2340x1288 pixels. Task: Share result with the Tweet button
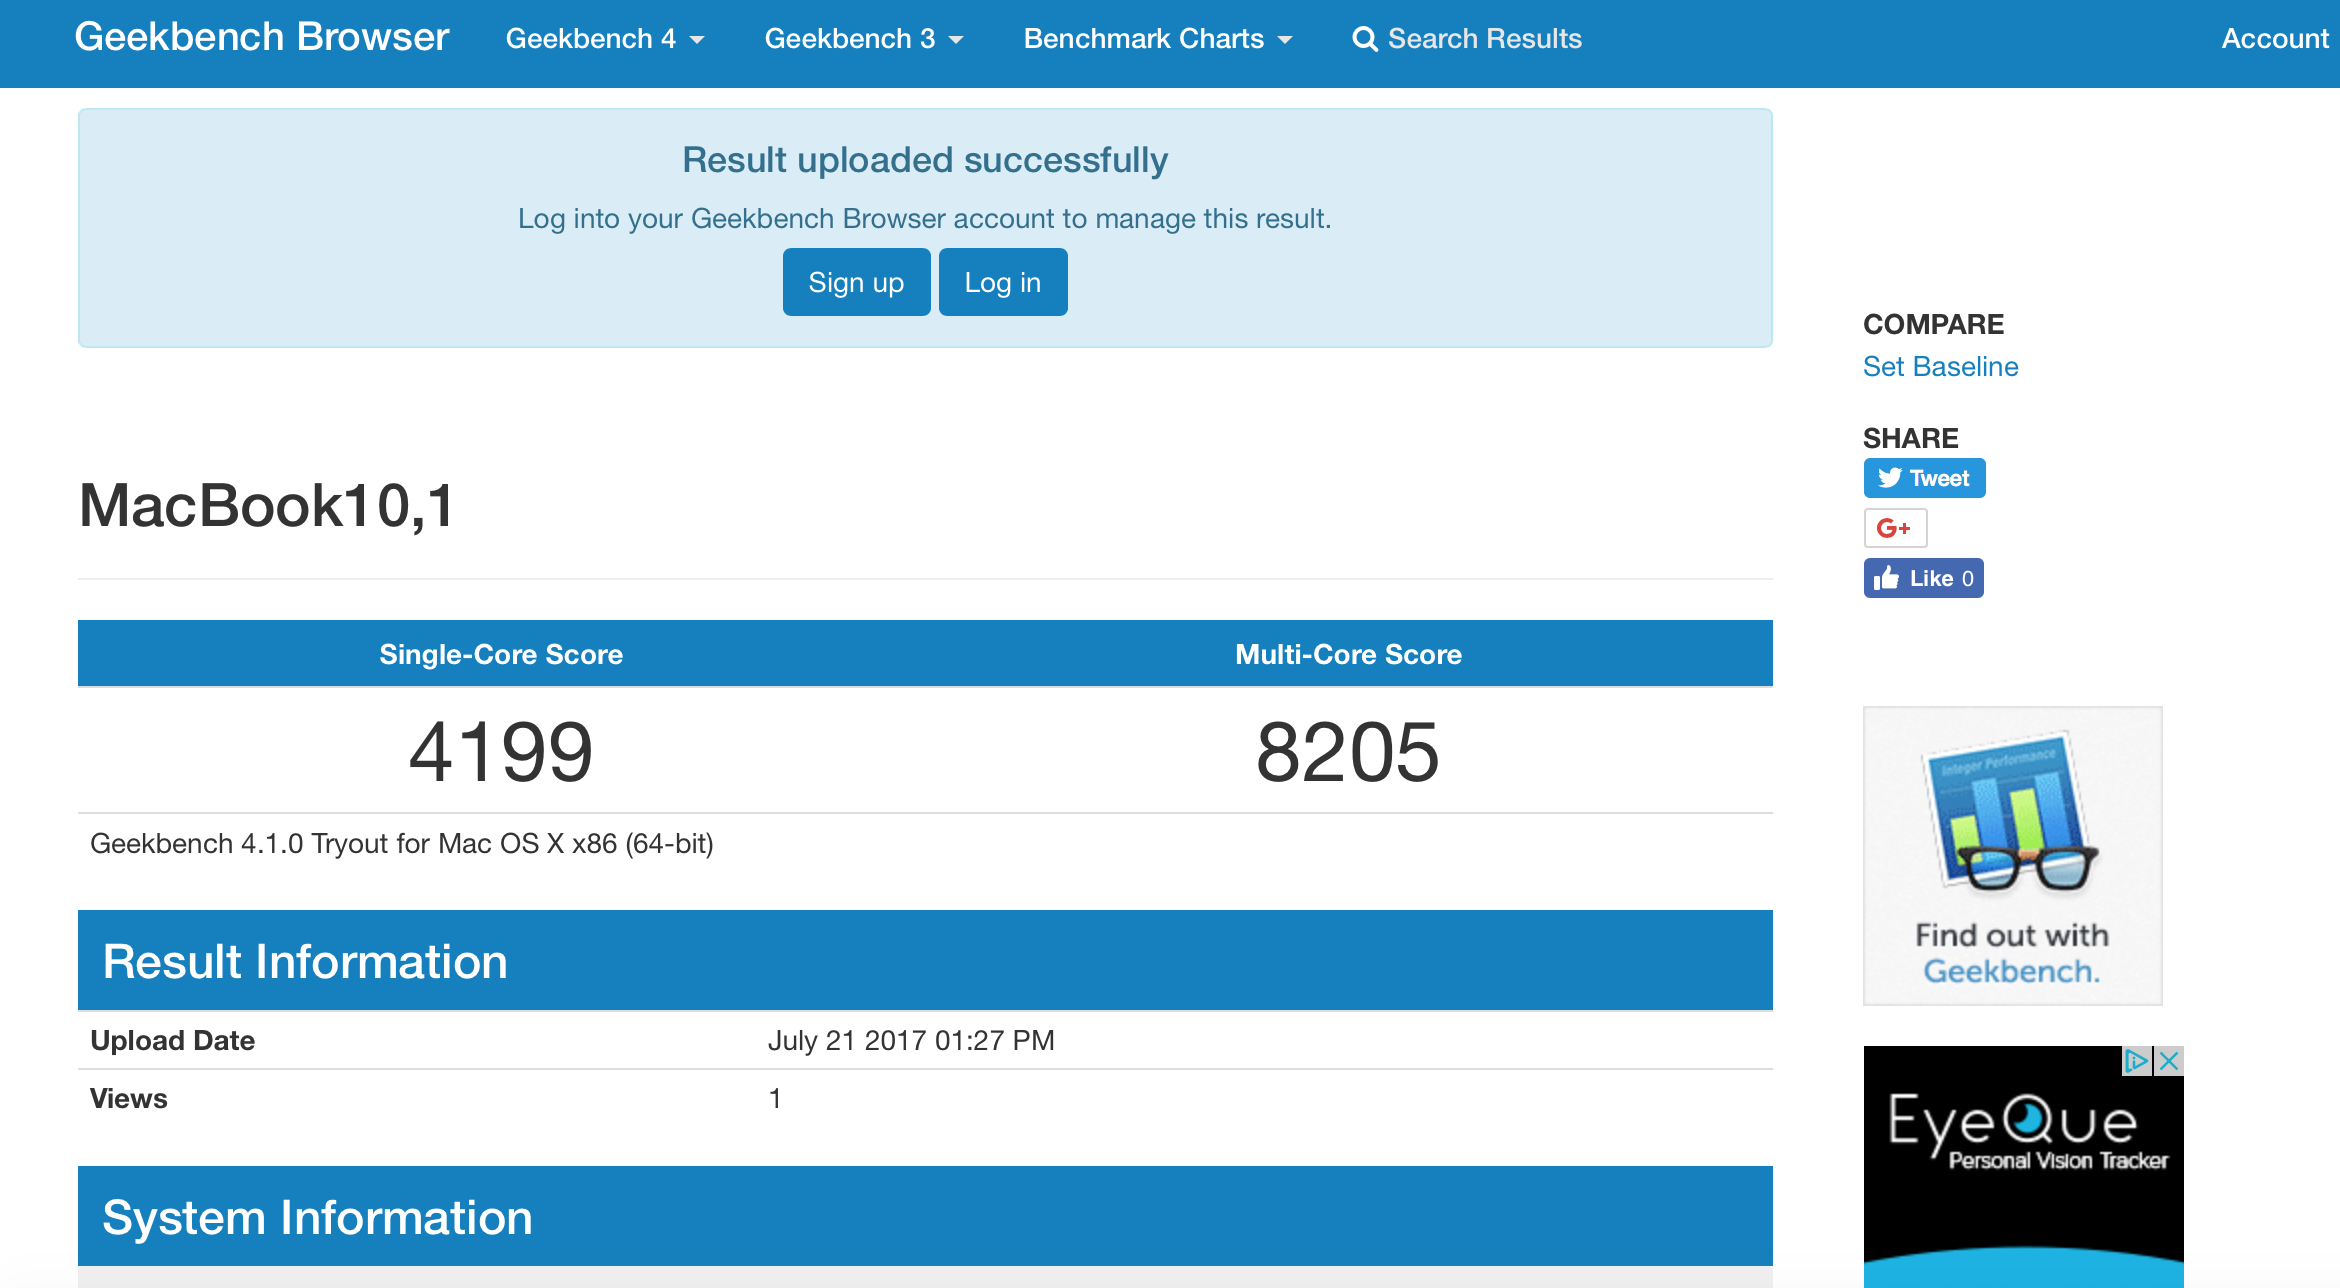pos(1924,478)
